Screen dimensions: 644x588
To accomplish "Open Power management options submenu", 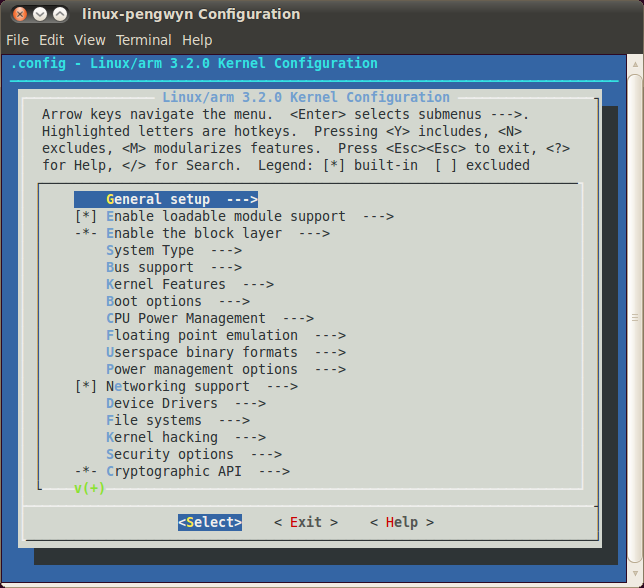I will pos(226,369).
